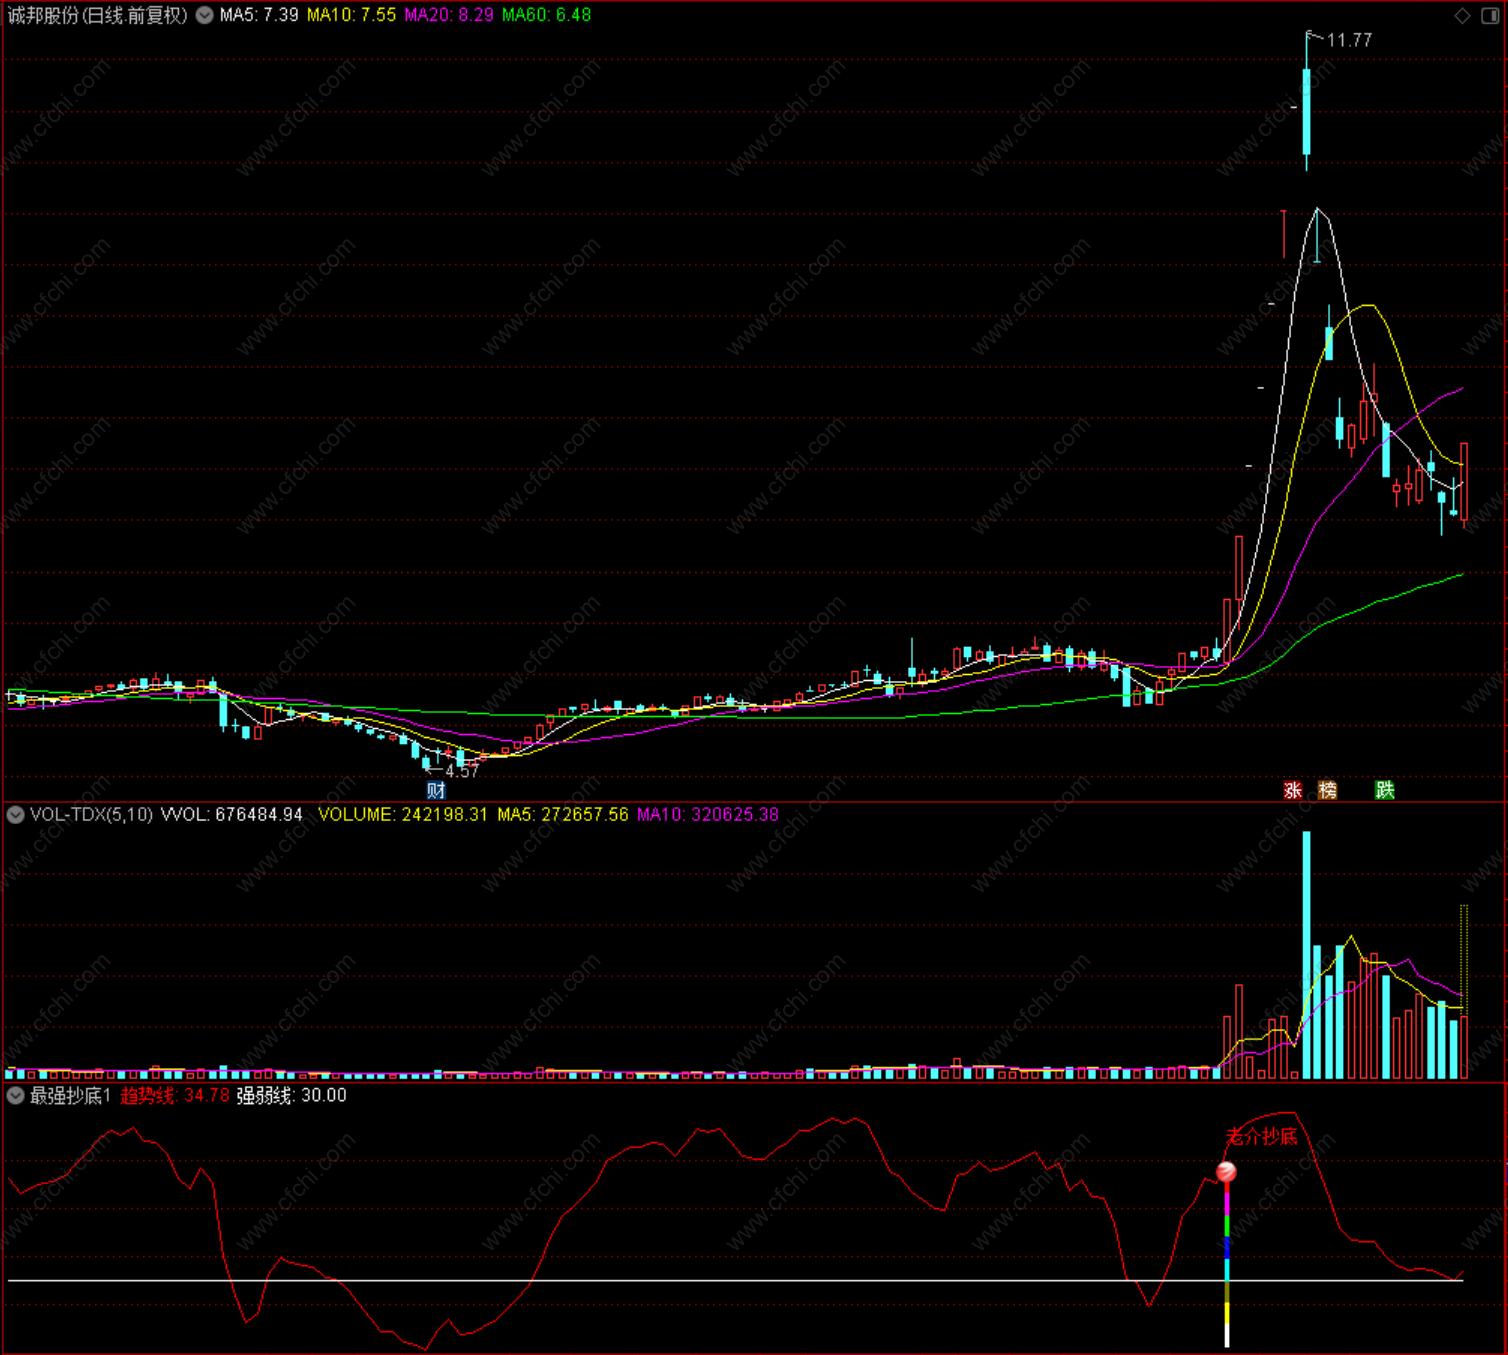1508x1355 pixels.
Task: Click the 趋势线: 34.78 label
Action: tap(175, 1096)
